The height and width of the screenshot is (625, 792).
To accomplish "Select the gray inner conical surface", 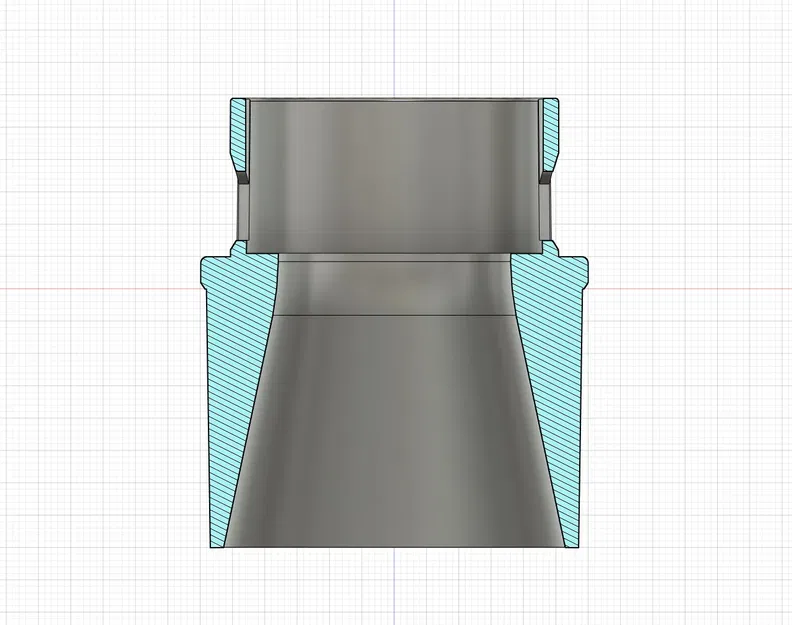I will 394,429.
